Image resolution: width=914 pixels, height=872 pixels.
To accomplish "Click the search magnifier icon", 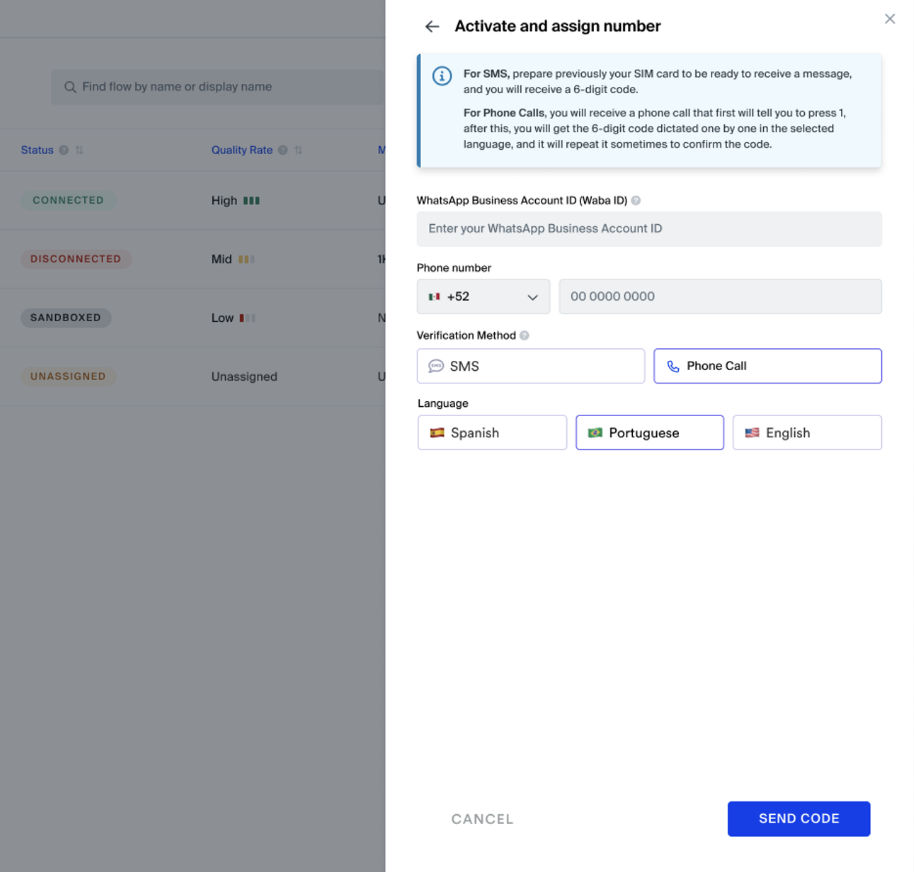I will pos(70,87).
